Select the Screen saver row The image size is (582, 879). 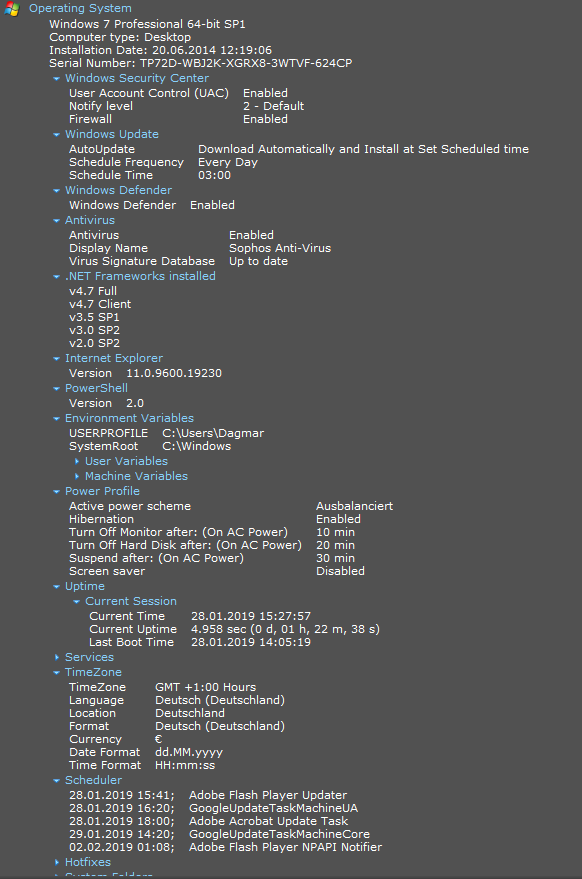pyautogui.click(x=217, y=570)
